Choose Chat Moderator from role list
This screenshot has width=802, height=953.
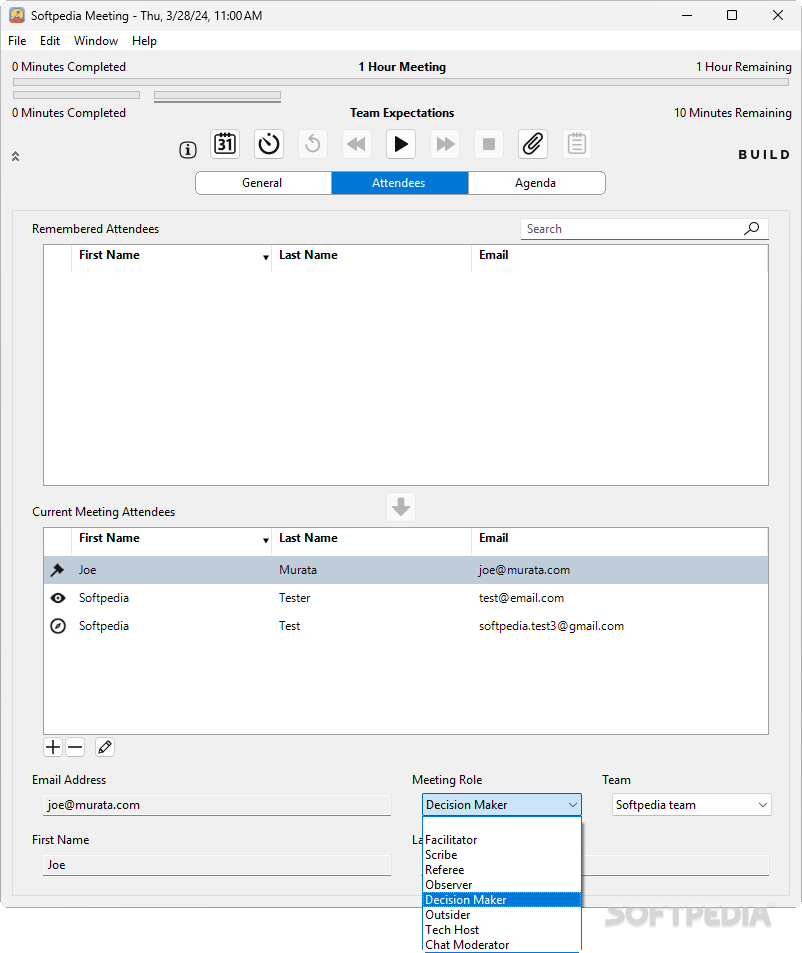point(502,945)
